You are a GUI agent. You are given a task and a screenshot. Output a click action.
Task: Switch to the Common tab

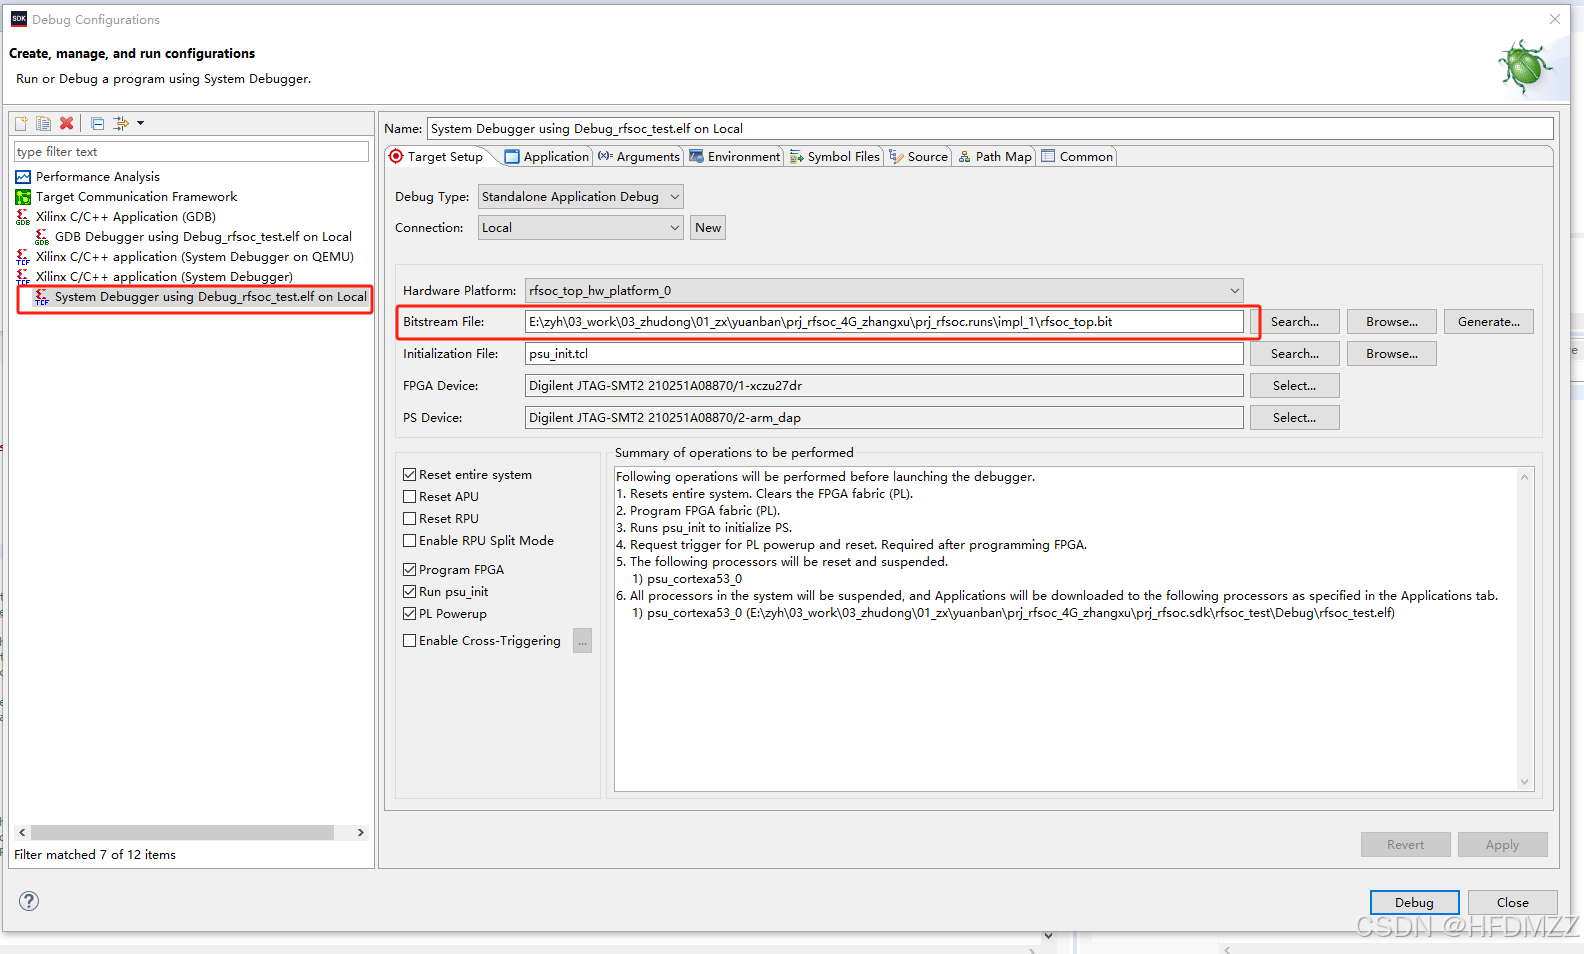point(1077,157)
